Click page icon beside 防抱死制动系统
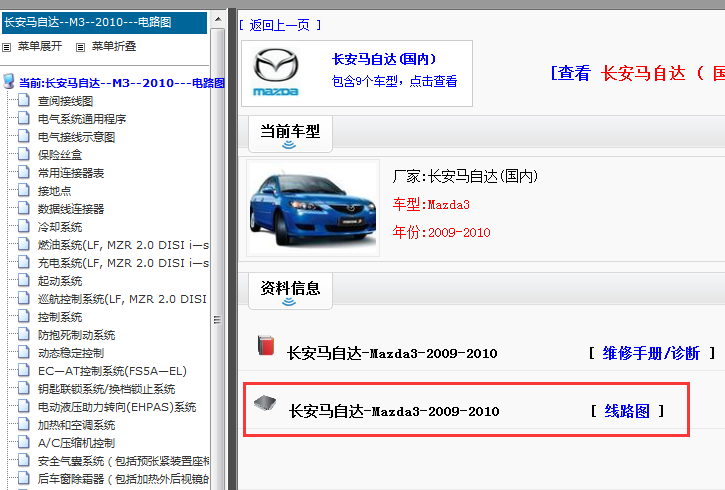725x490 pixels. 24,335
